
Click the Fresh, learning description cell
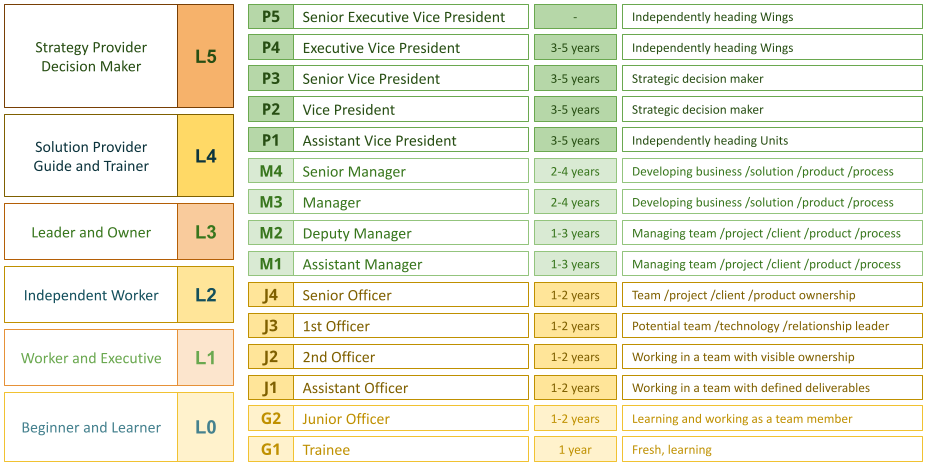(x=771, y=449)
